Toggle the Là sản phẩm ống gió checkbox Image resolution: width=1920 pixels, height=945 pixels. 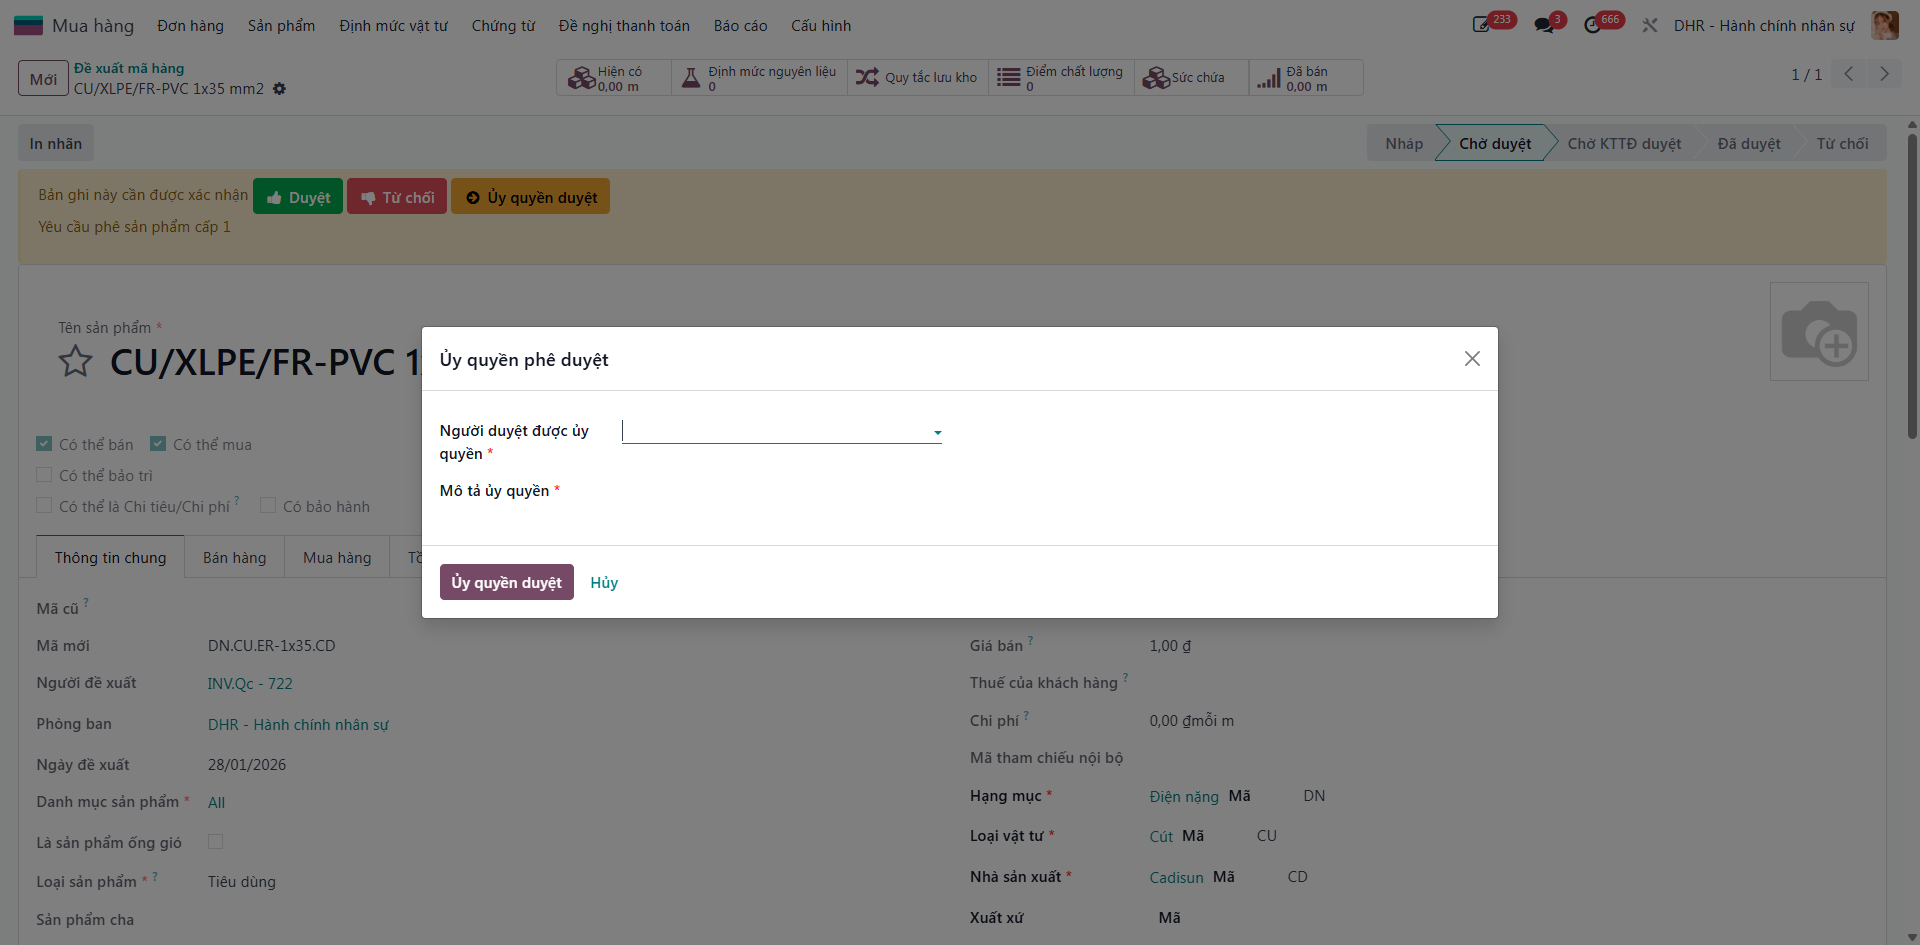[x=215, y=842]
